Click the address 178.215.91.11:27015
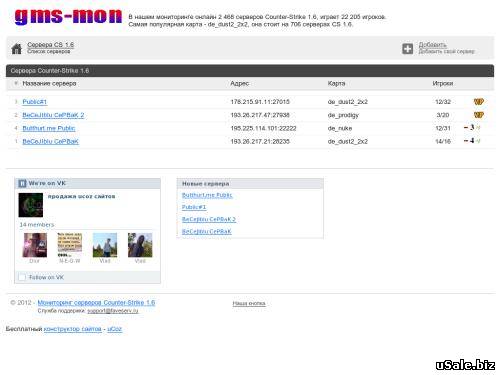500x375 pixels. [260, 102]
